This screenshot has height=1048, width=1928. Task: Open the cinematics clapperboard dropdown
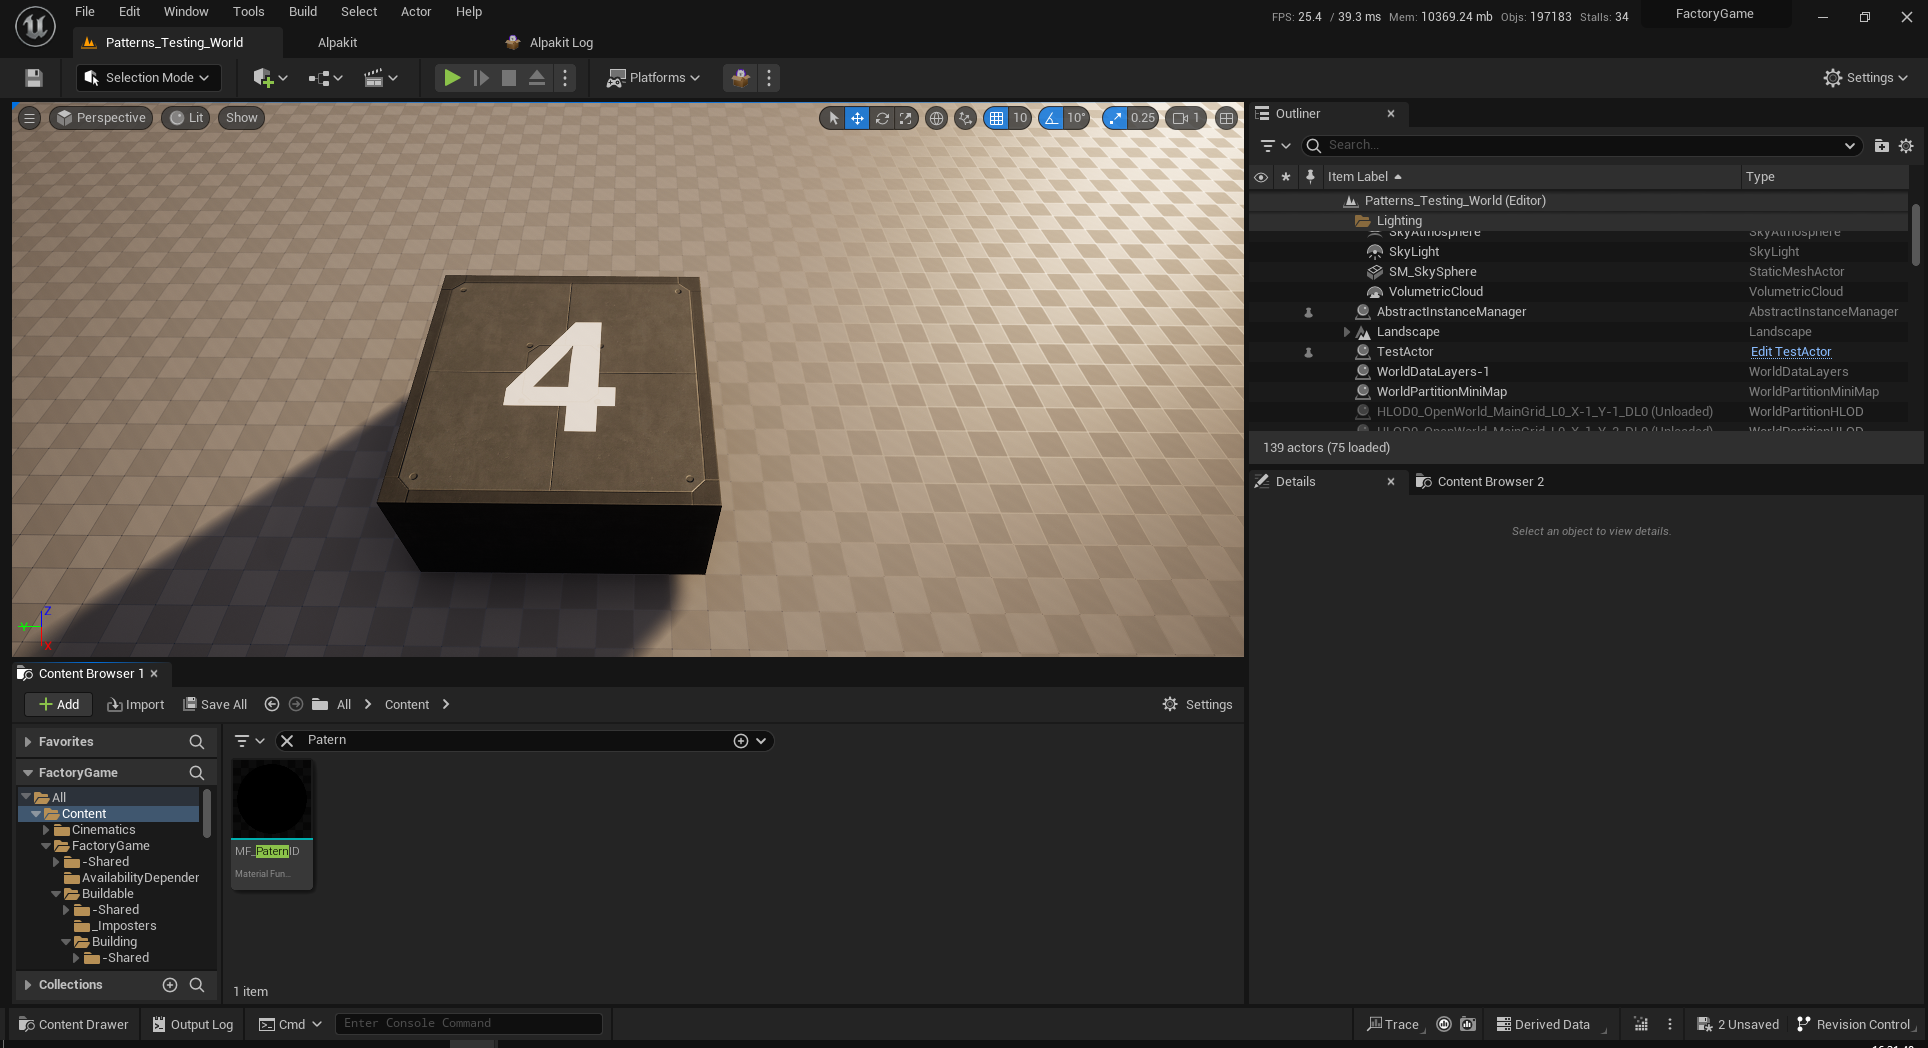[380, 78]
